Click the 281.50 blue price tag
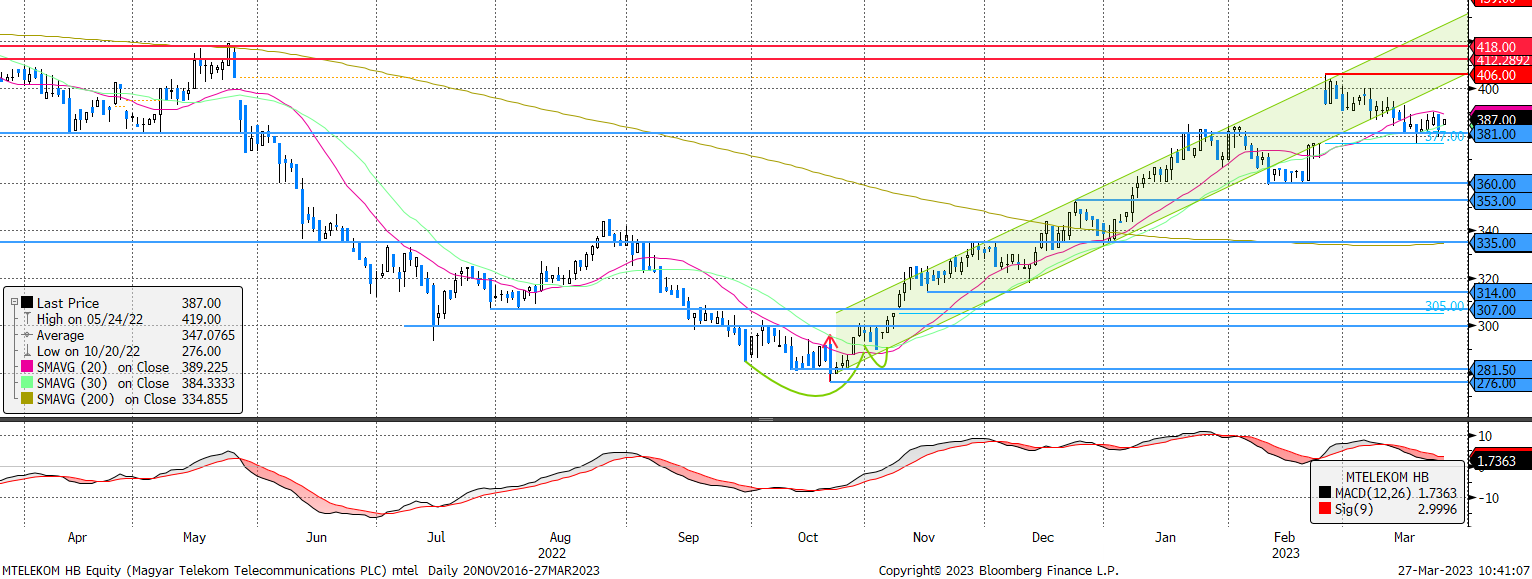The image size is (1532, 579). 1503,369
